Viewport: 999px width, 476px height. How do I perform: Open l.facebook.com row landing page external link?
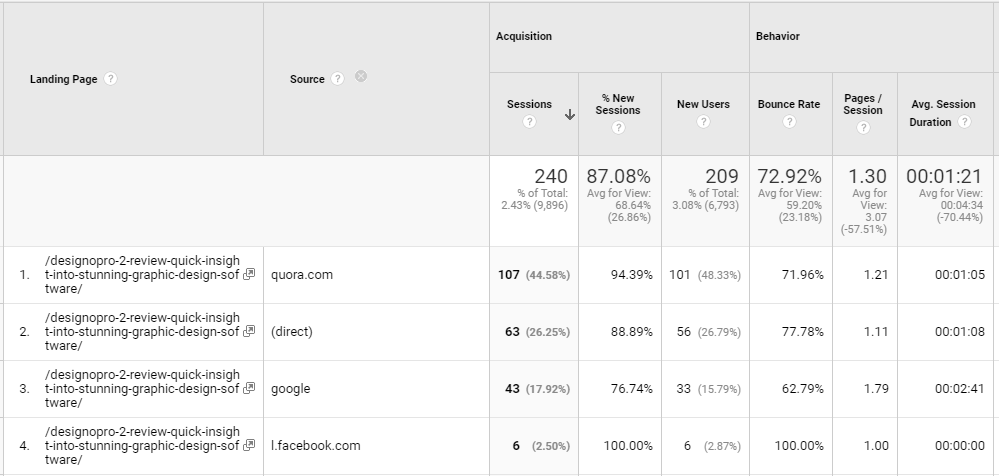[x=249, y=446]
